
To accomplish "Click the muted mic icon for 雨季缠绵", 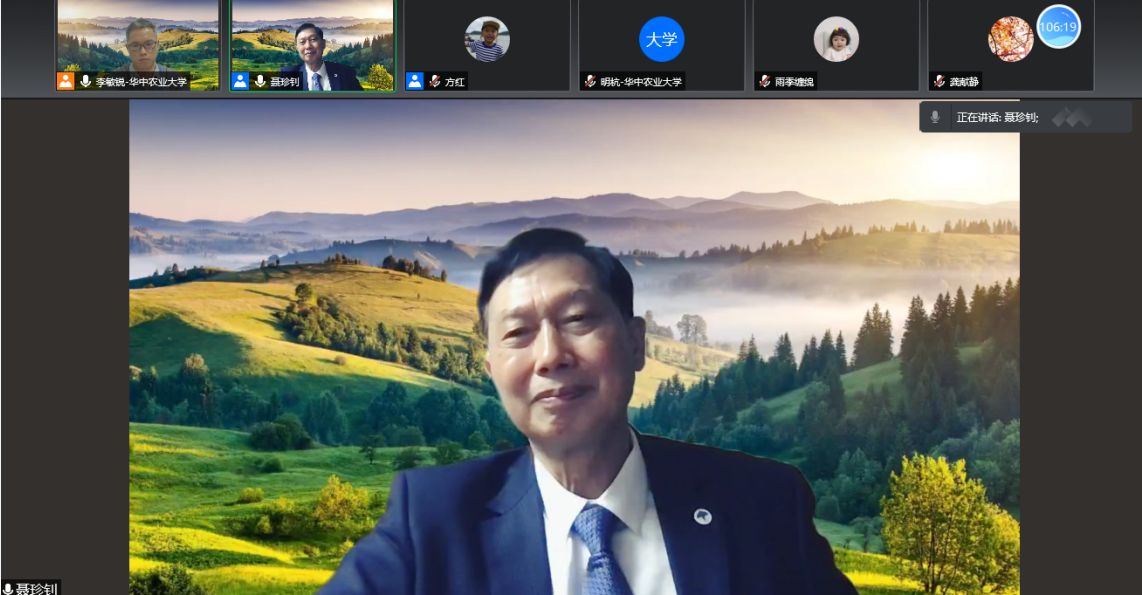I will pyautogui.click(x=764, y=81).
